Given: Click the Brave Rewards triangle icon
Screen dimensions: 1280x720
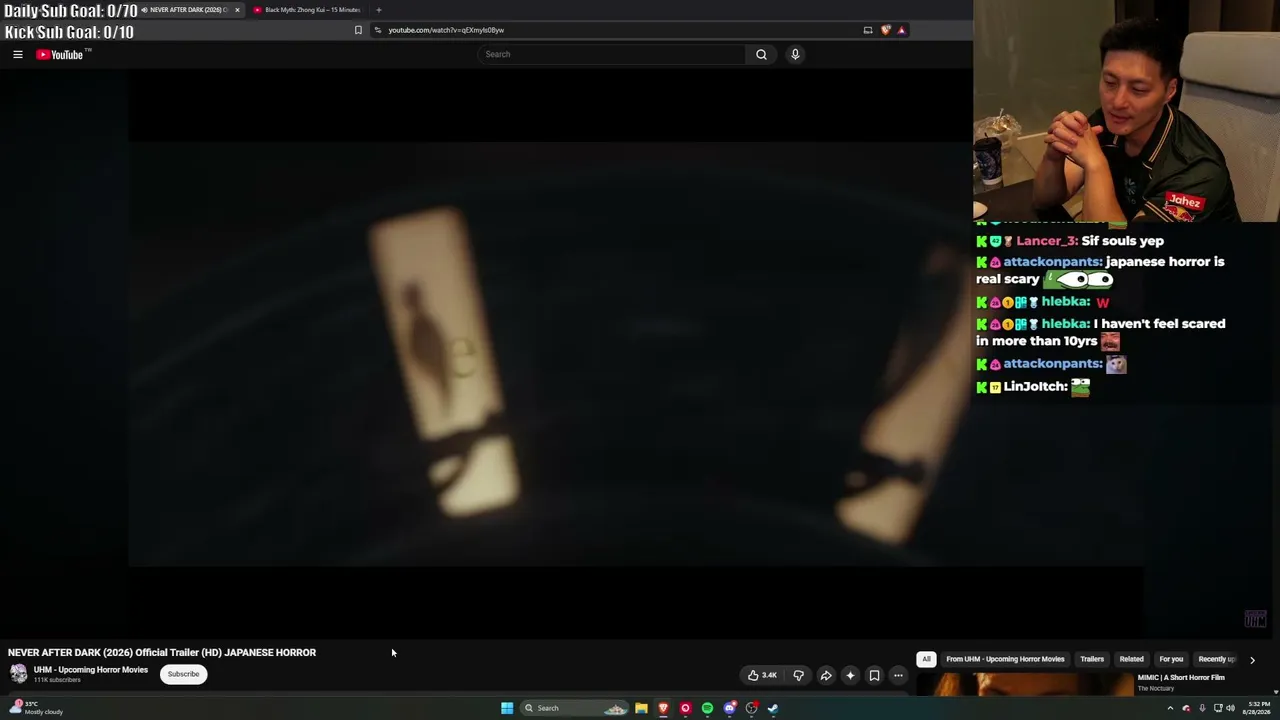Looking at the screenshot, I should (901, 30).
